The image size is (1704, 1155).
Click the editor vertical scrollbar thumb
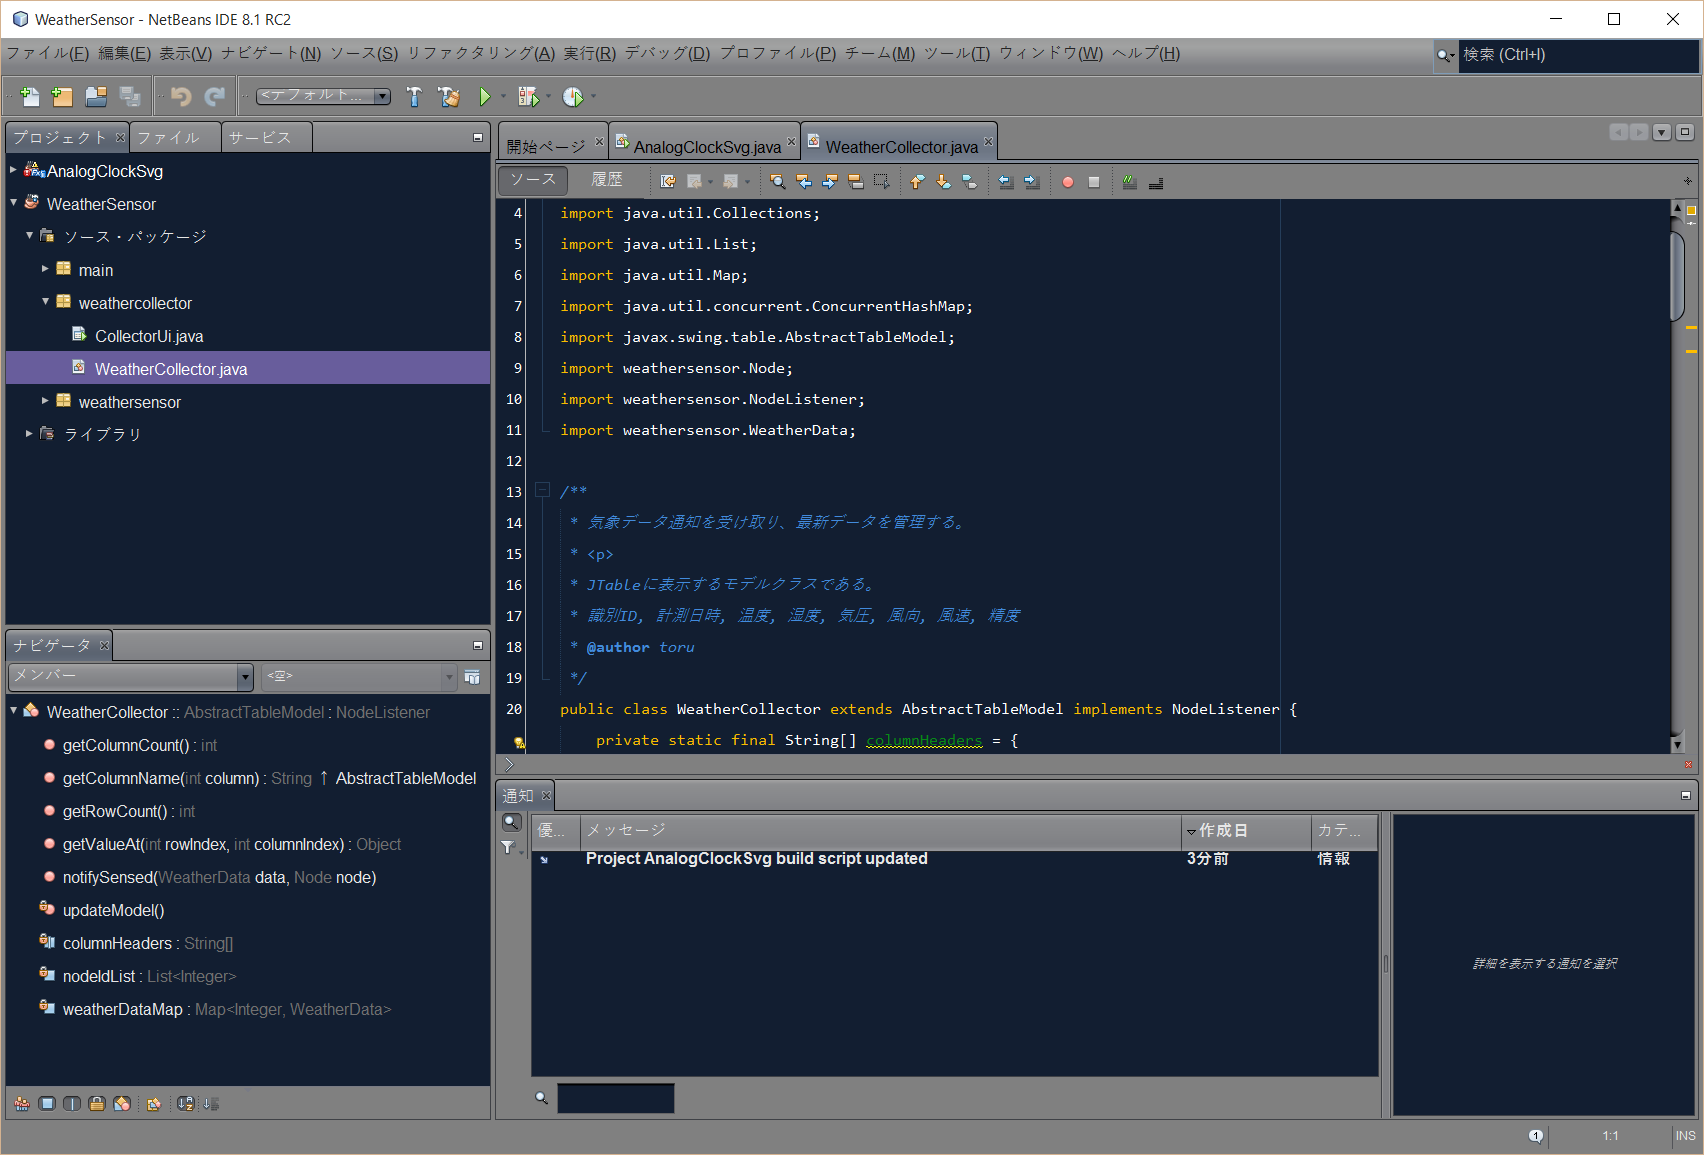[x=1677, y=275]
